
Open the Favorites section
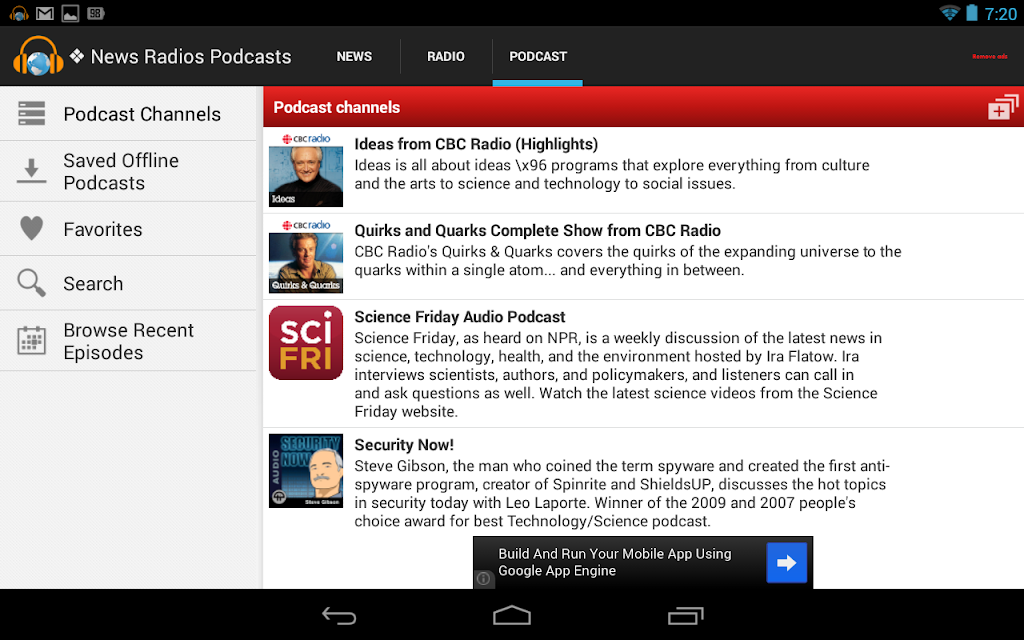pyautogui.click(x=128, y=229)
